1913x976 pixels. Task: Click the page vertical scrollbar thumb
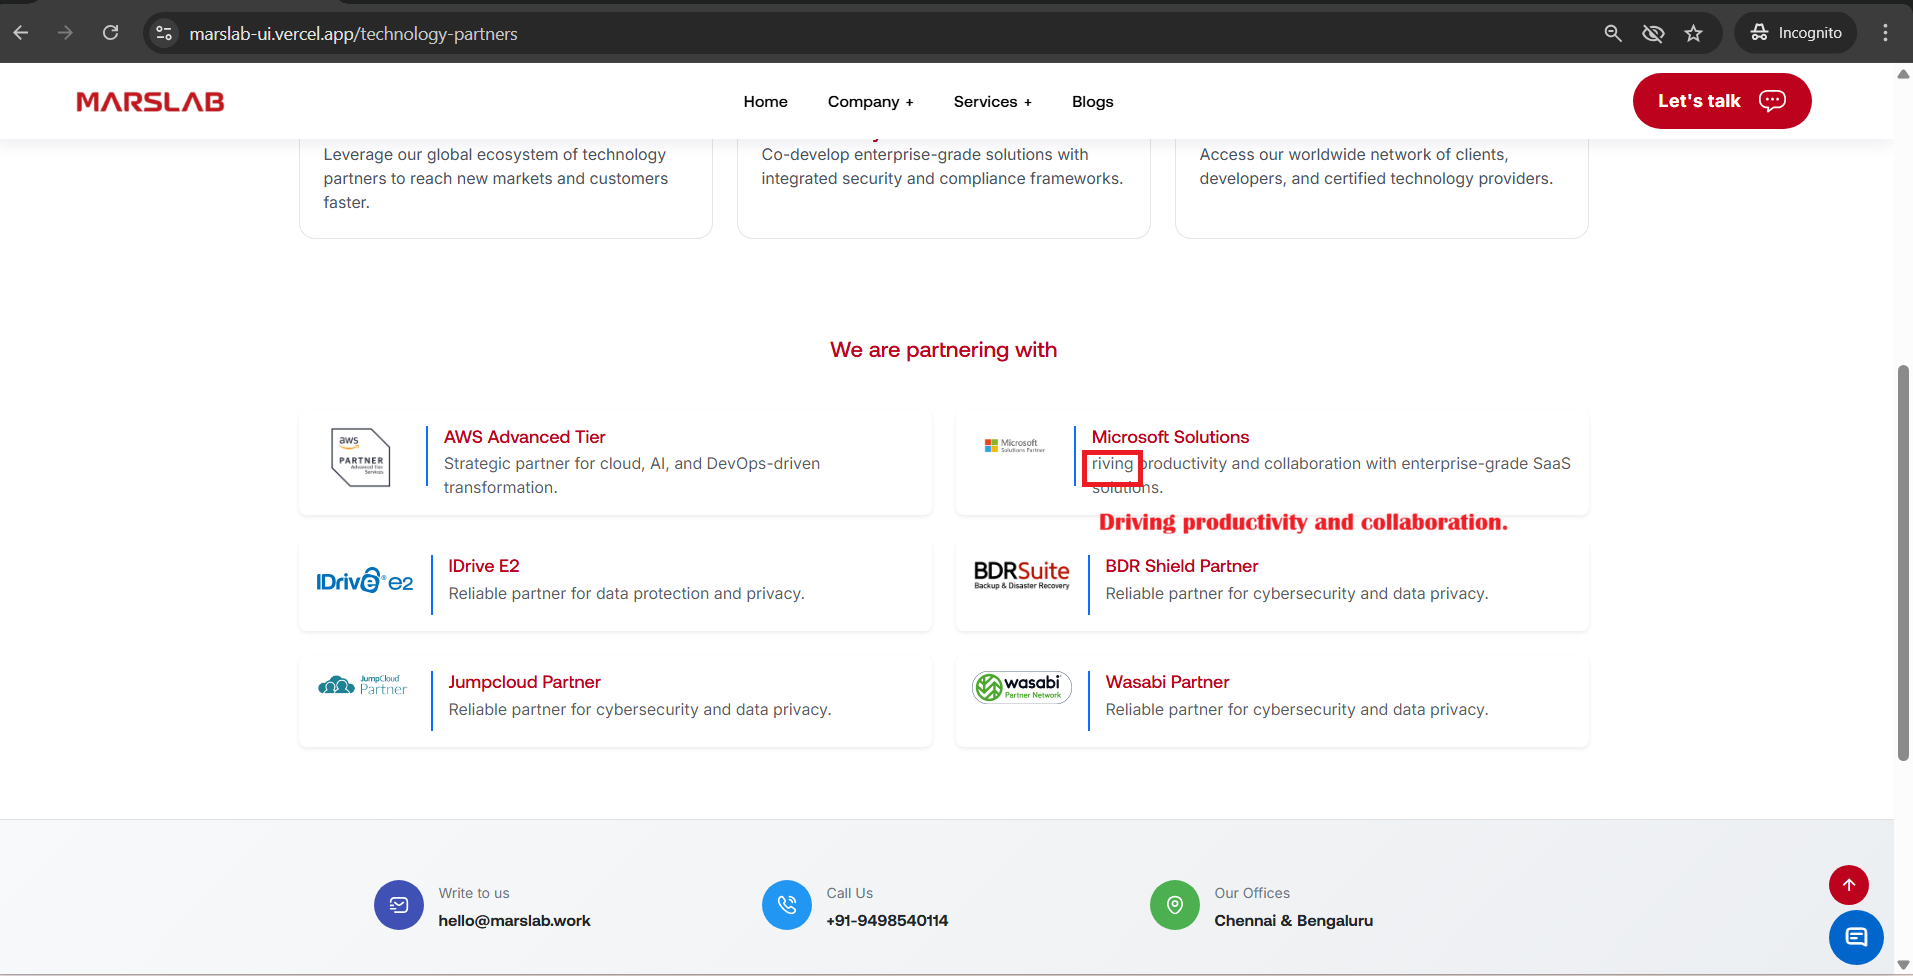(x=1903, y=560)
